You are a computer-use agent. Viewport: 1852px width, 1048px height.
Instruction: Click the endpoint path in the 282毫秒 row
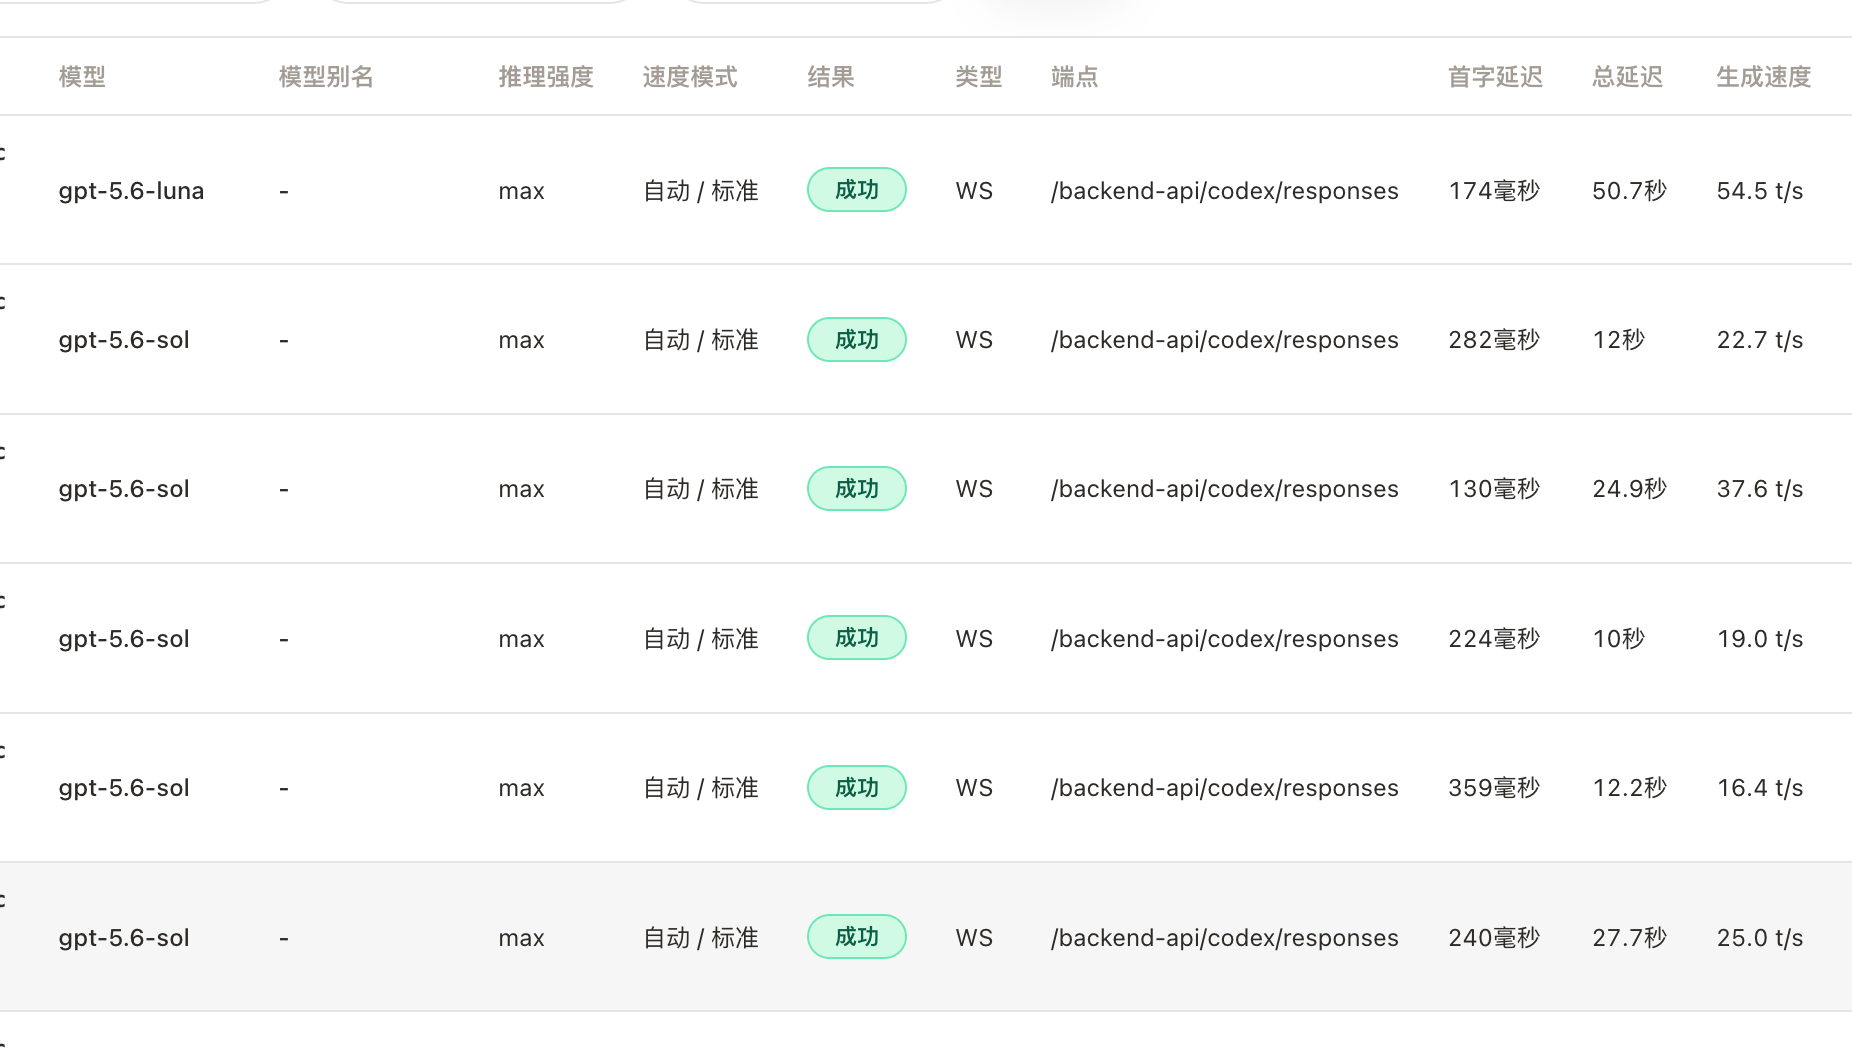point(1225,340)
